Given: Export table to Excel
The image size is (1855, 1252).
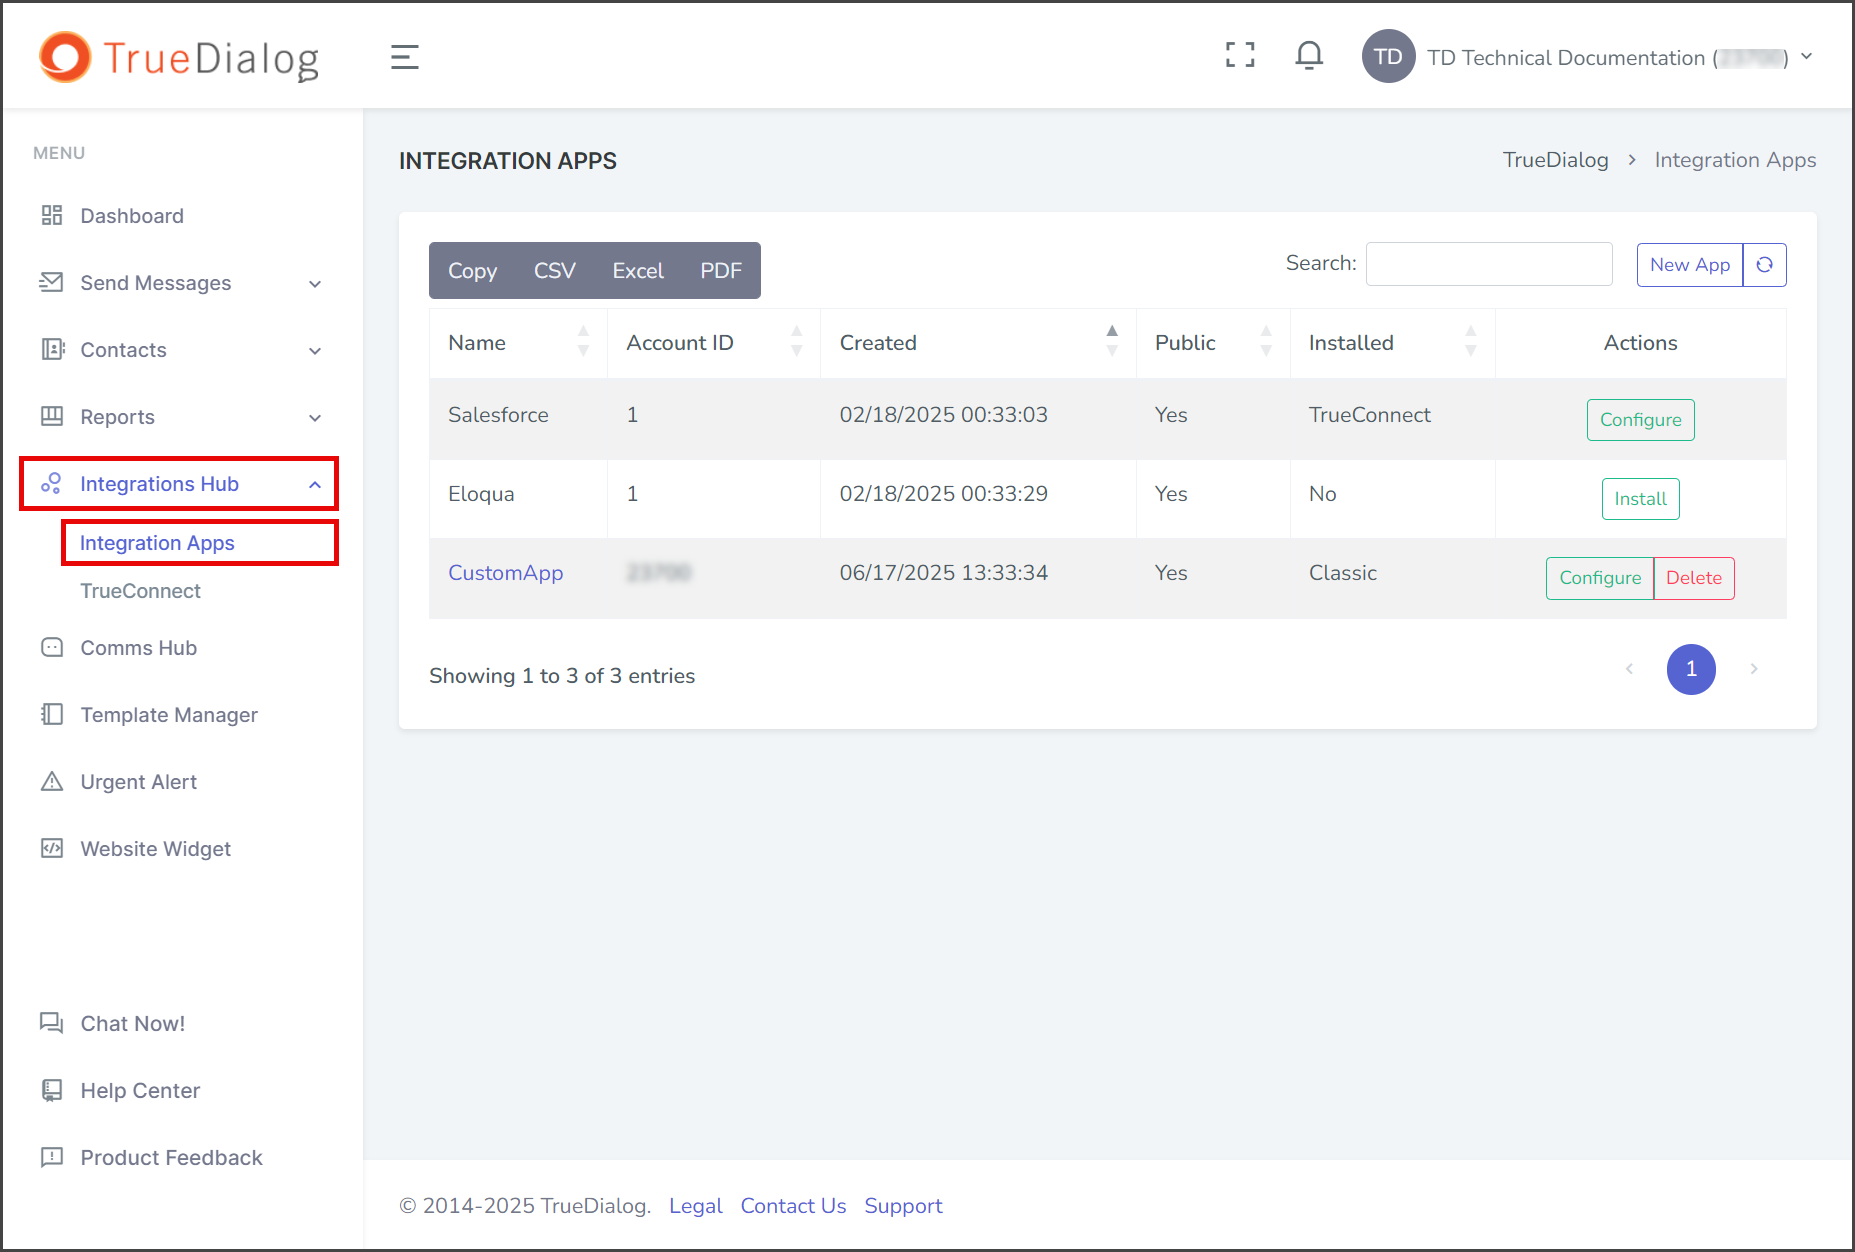Looking at the screenshot, I should click(638, 271).
